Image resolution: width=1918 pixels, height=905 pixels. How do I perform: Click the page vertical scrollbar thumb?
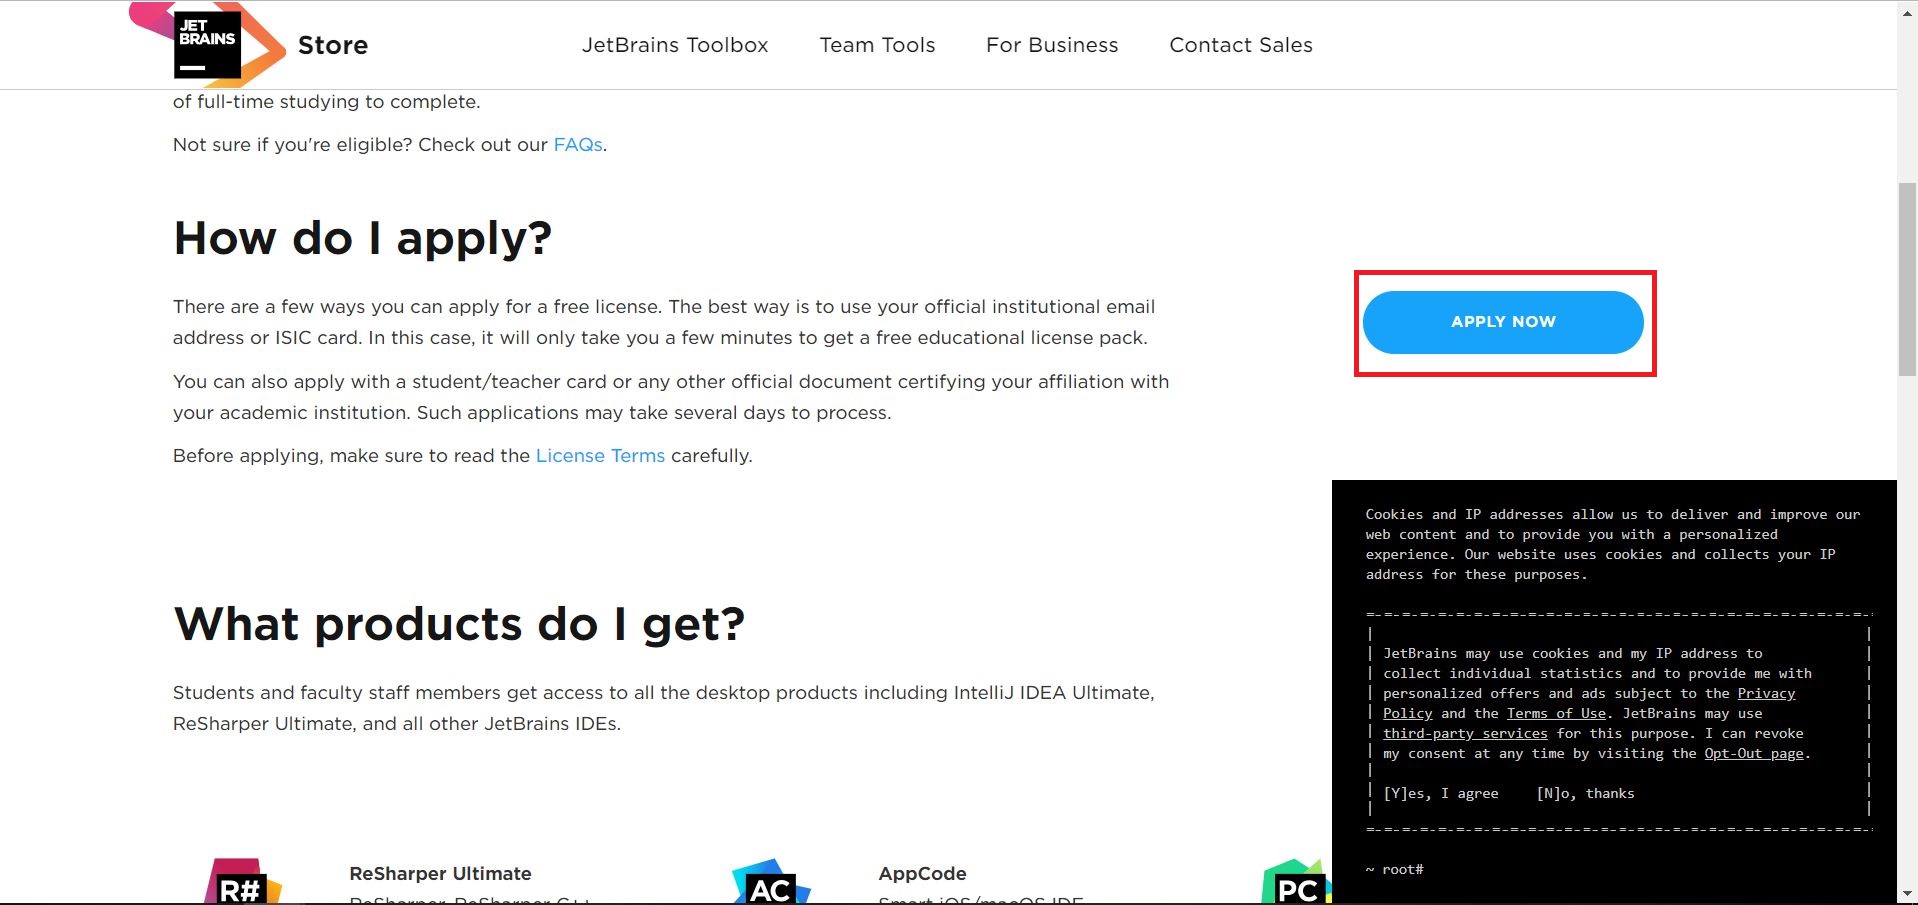click(1907, 279)
